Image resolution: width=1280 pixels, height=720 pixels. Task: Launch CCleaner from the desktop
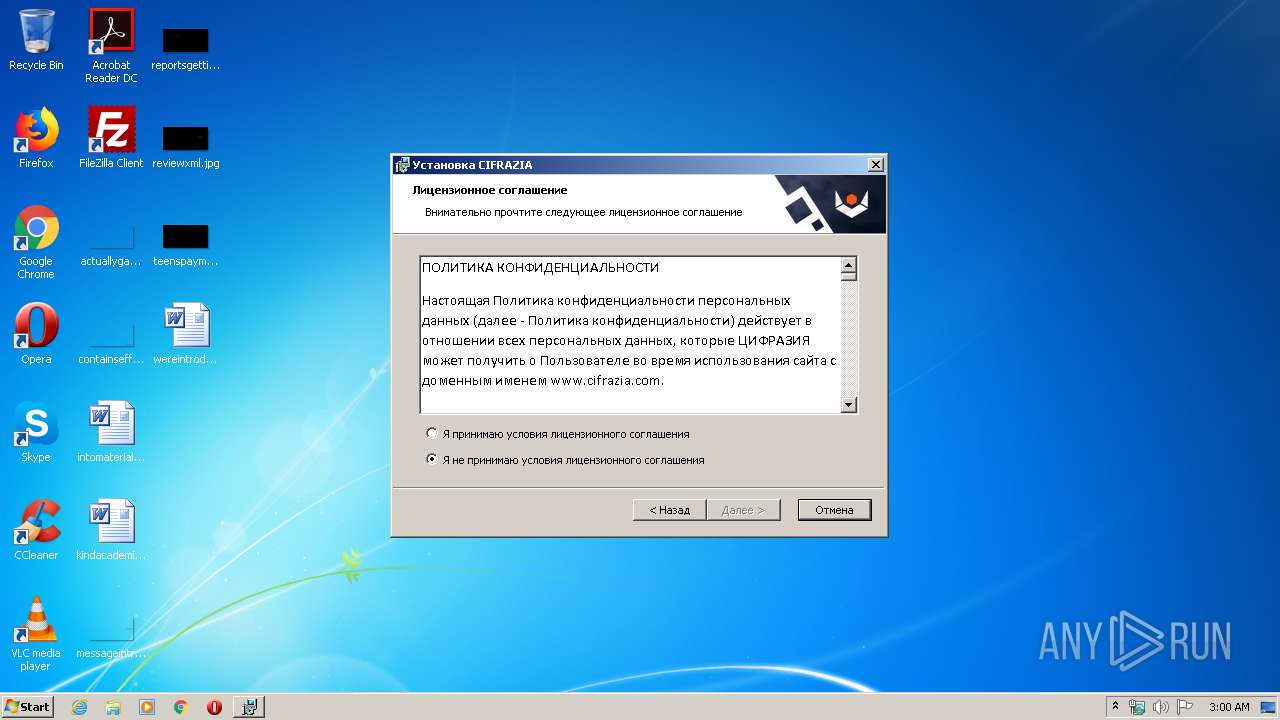click(x=36, y=530)
